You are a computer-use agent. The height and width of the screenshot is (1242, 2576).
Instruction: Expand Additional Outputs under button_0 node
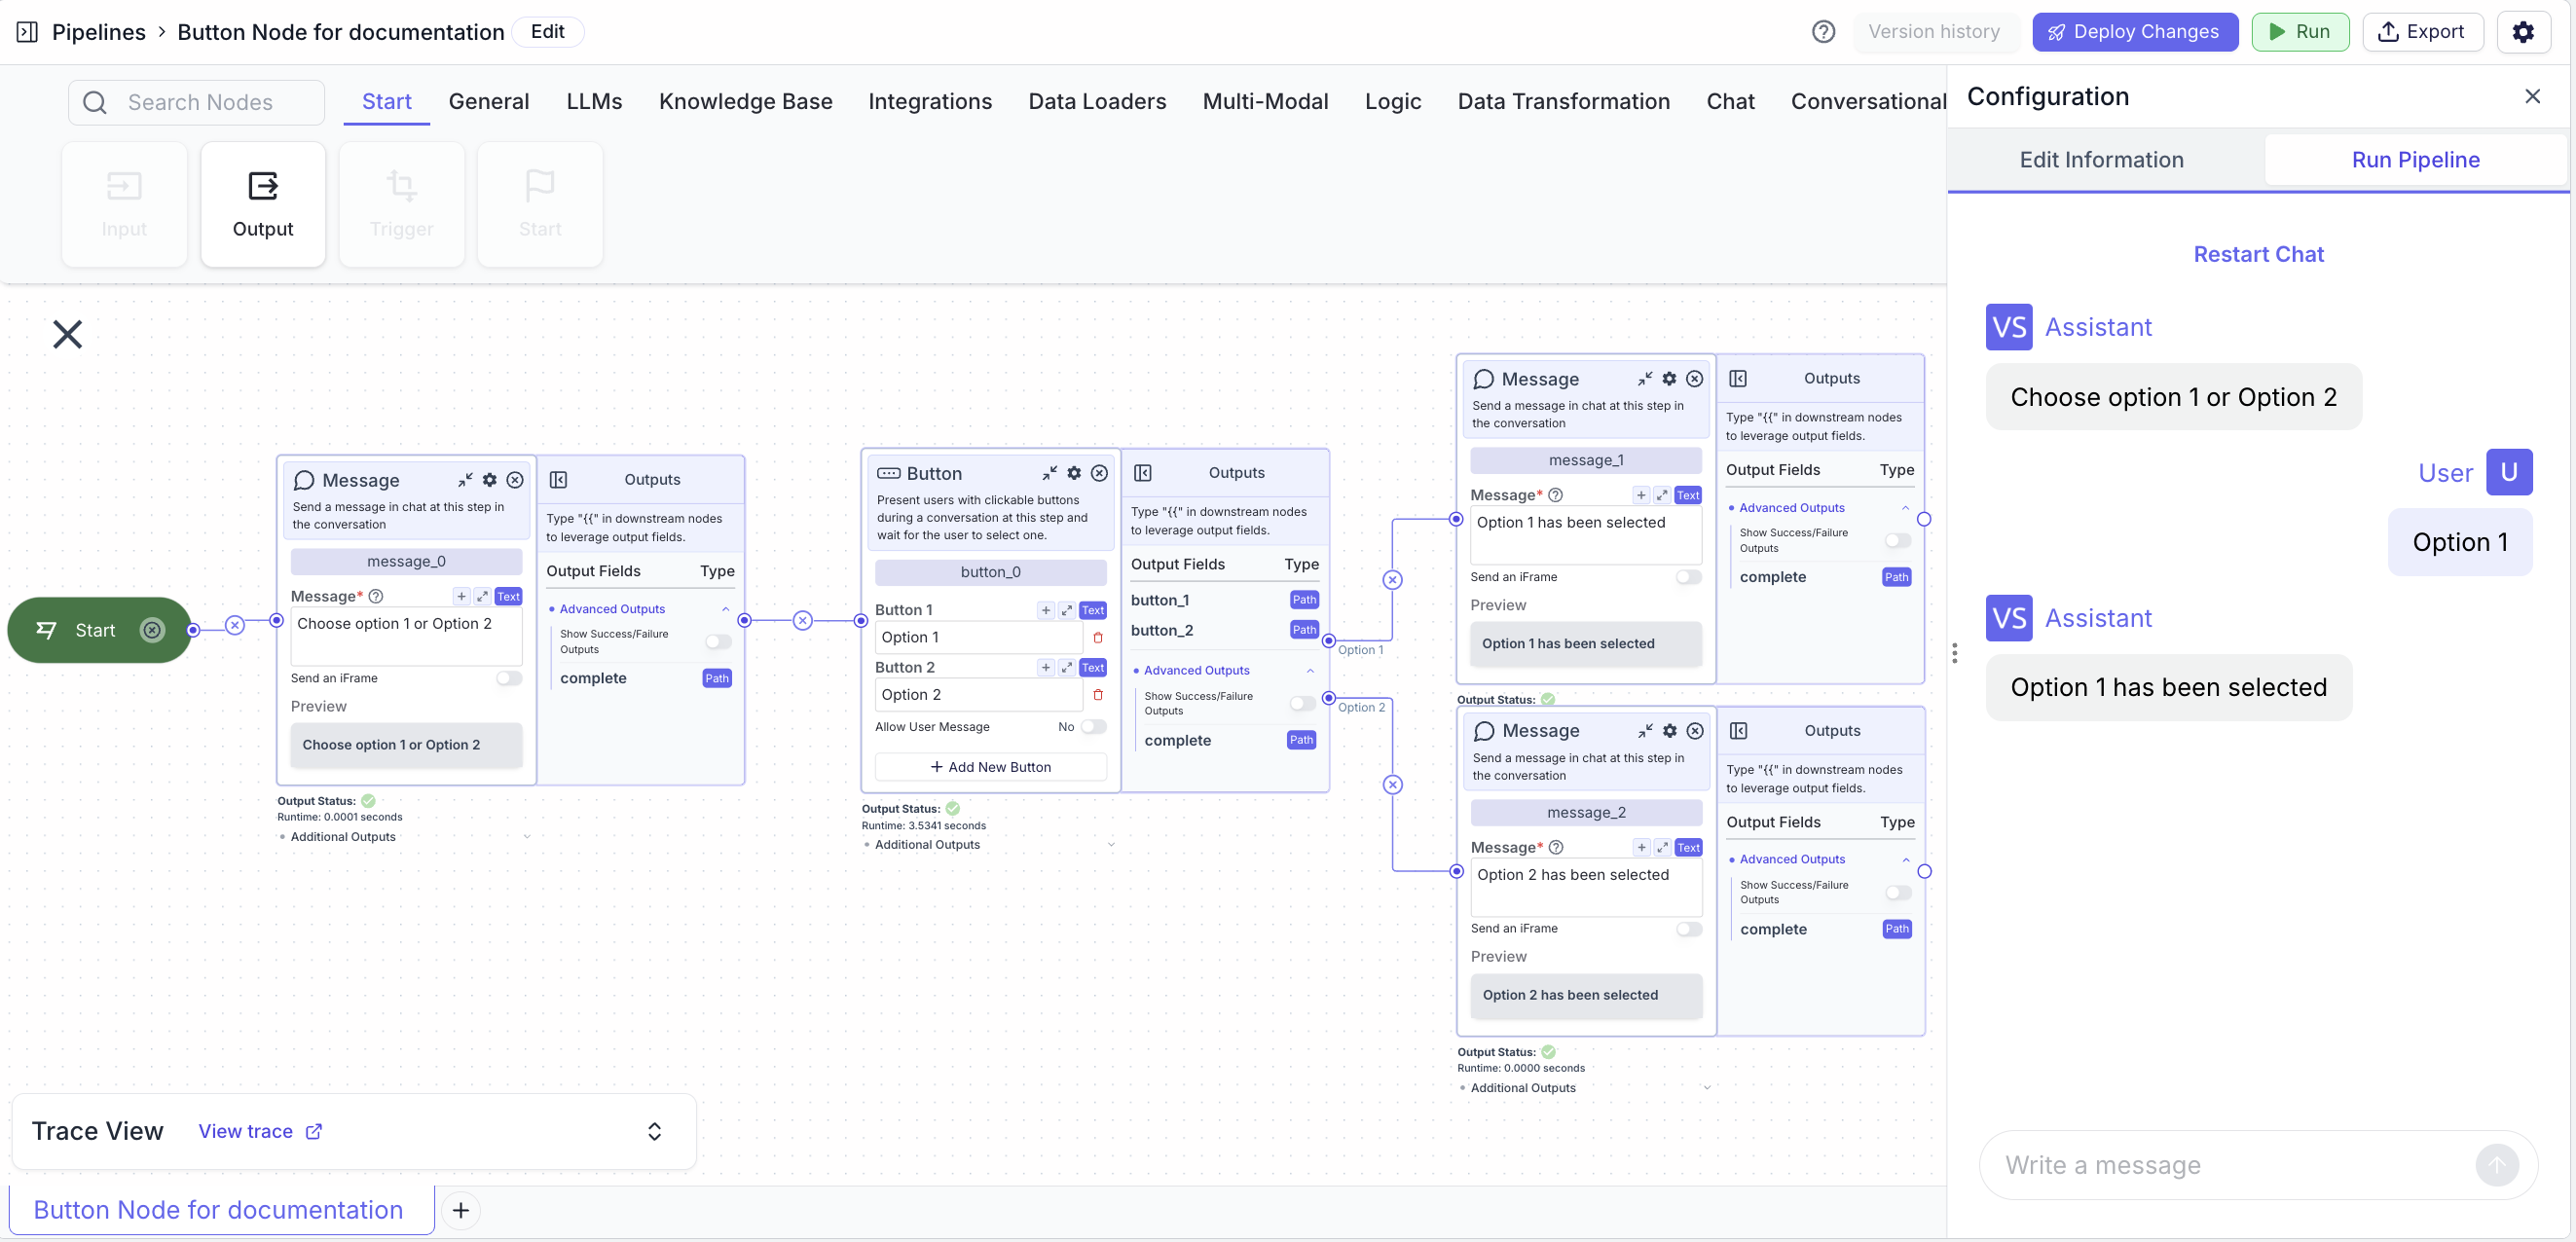pos(1111,845)
